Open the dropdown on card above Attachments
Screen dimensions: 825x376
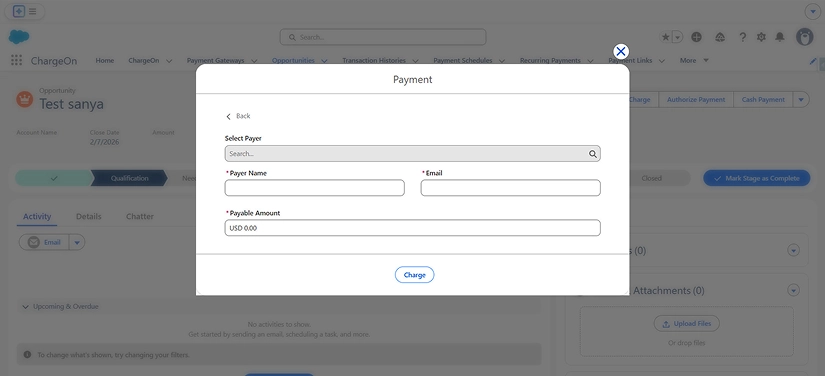coord(793,250)
